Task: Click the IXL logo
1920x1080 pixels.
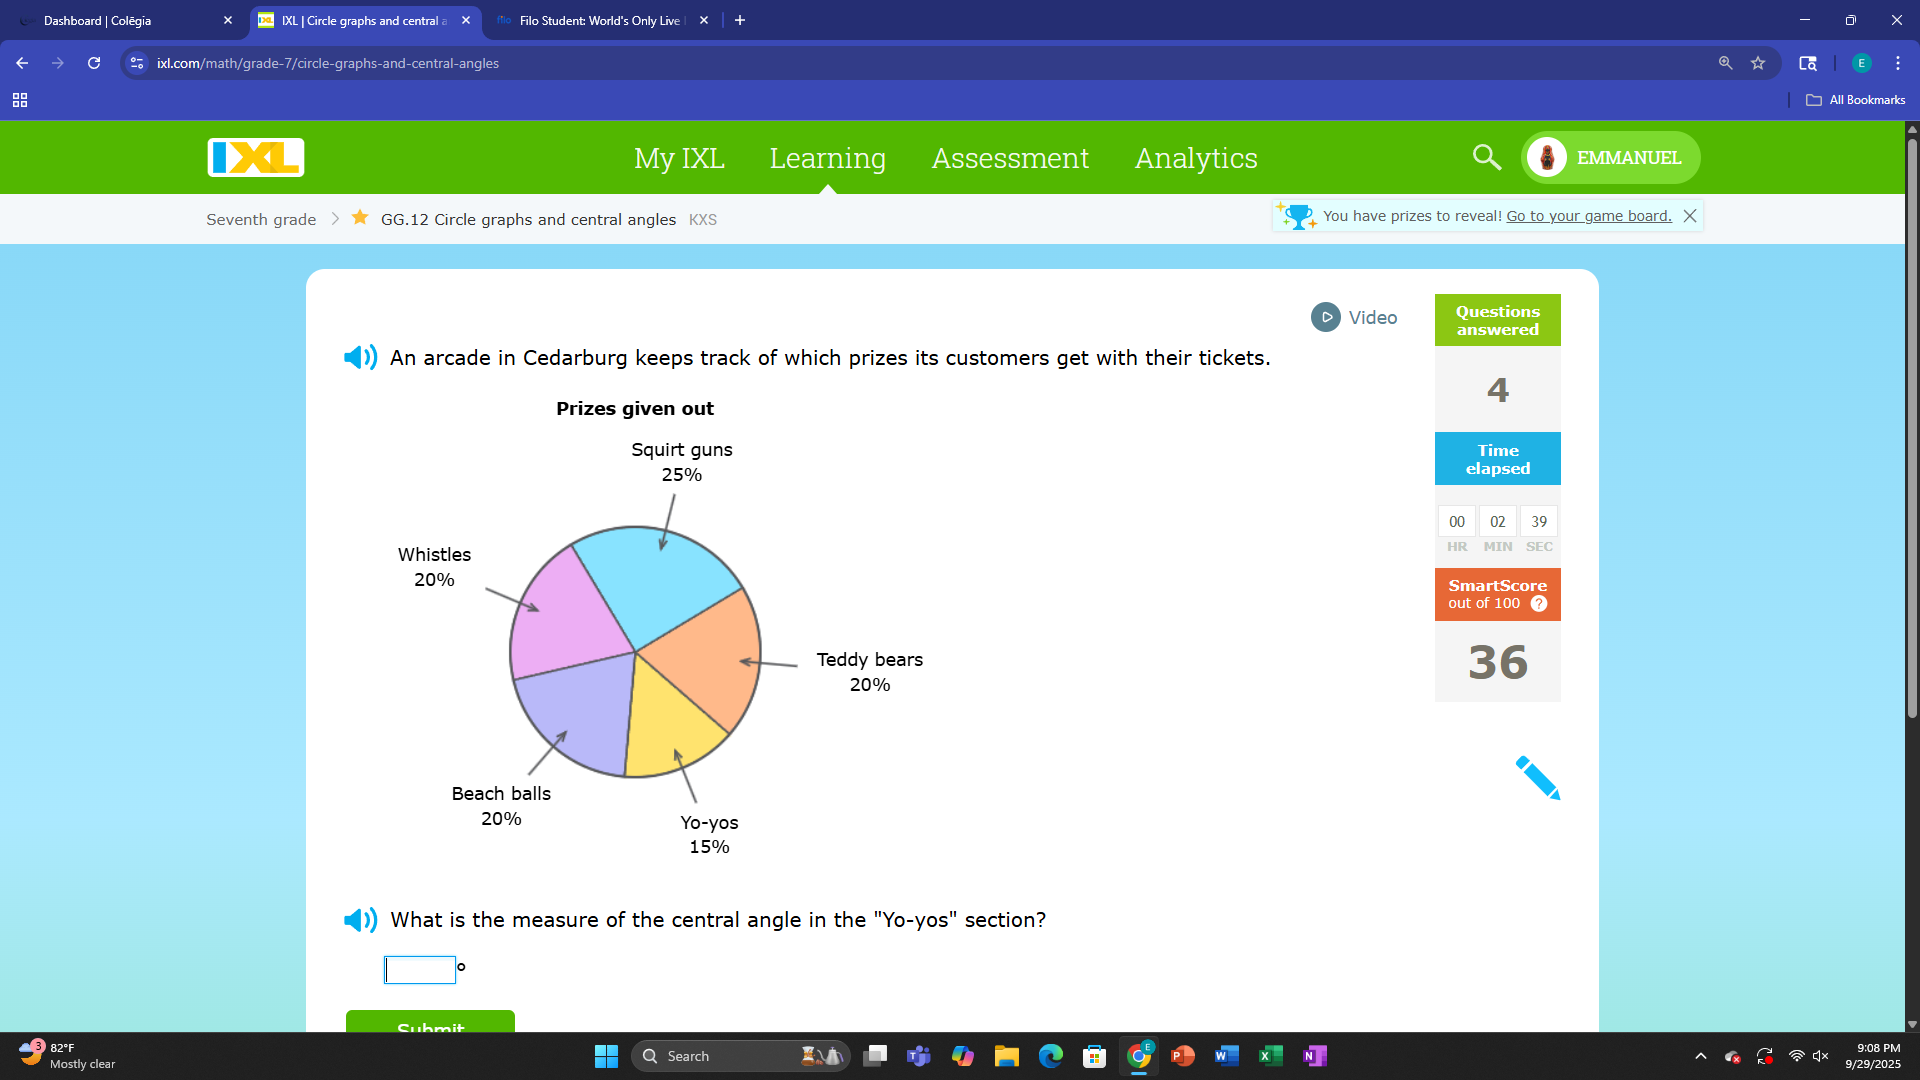Action: [x=256, y=158]
